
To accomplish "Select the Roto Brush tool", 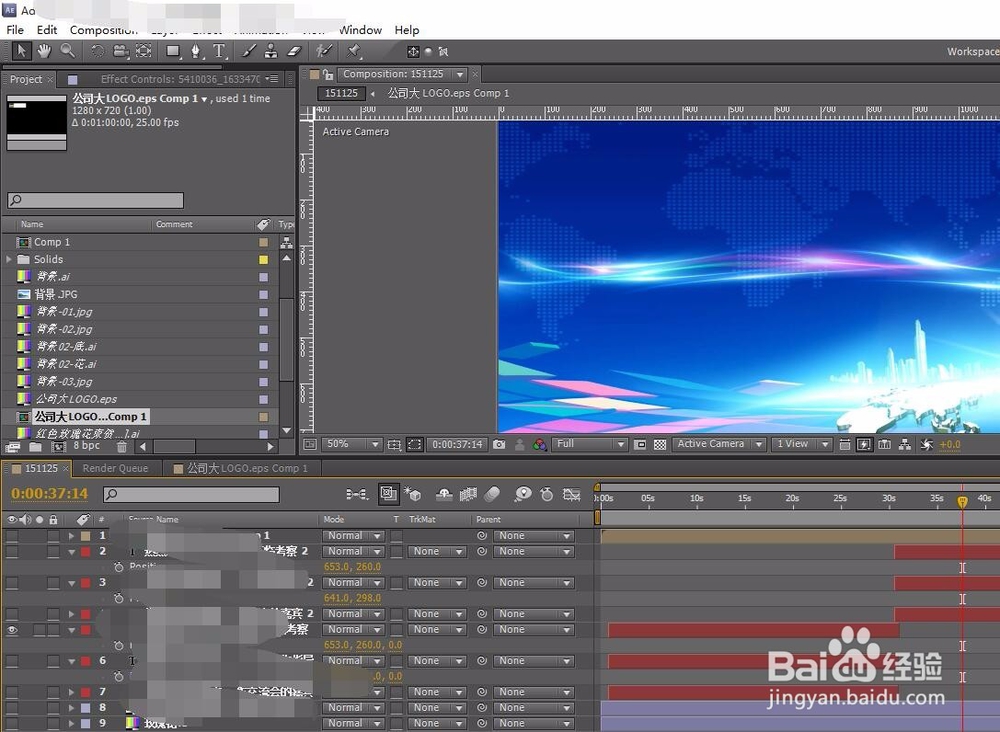I will coord(324,51).
